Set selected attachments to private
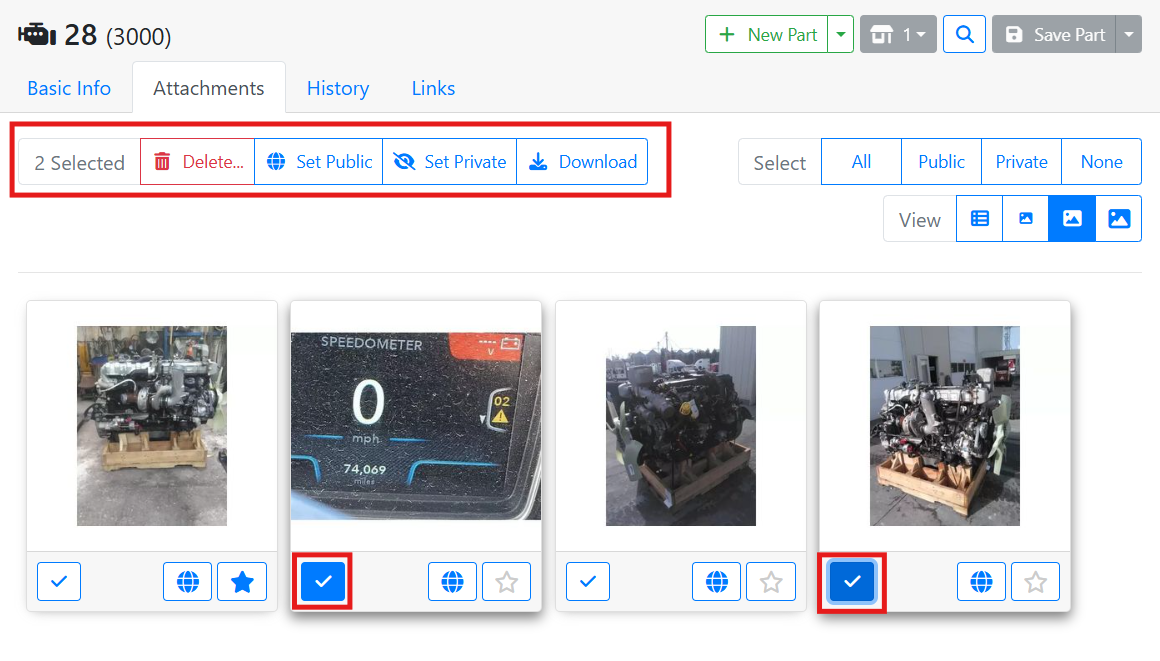 point(450,162)
